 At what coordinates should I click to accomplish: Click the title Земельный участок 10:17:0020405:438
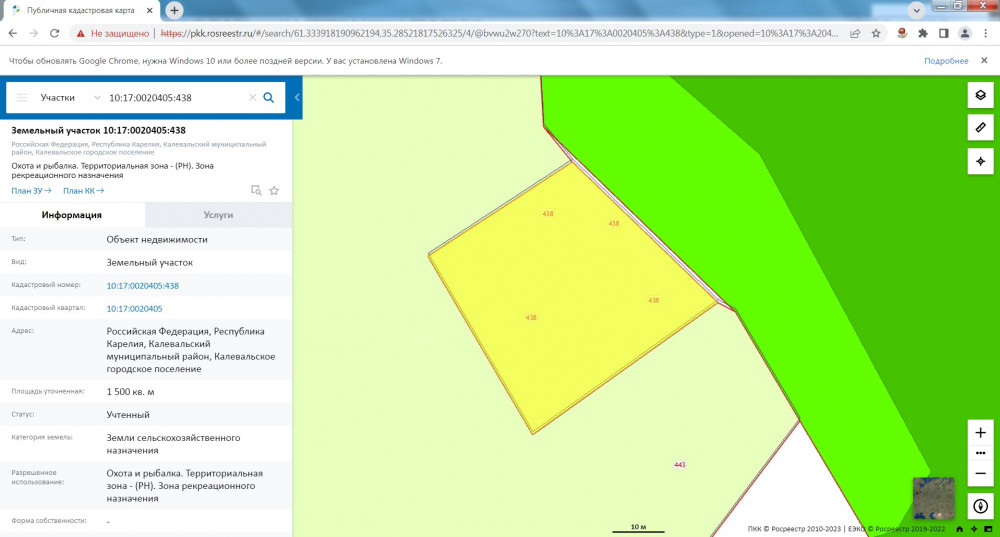pos(98,130)
